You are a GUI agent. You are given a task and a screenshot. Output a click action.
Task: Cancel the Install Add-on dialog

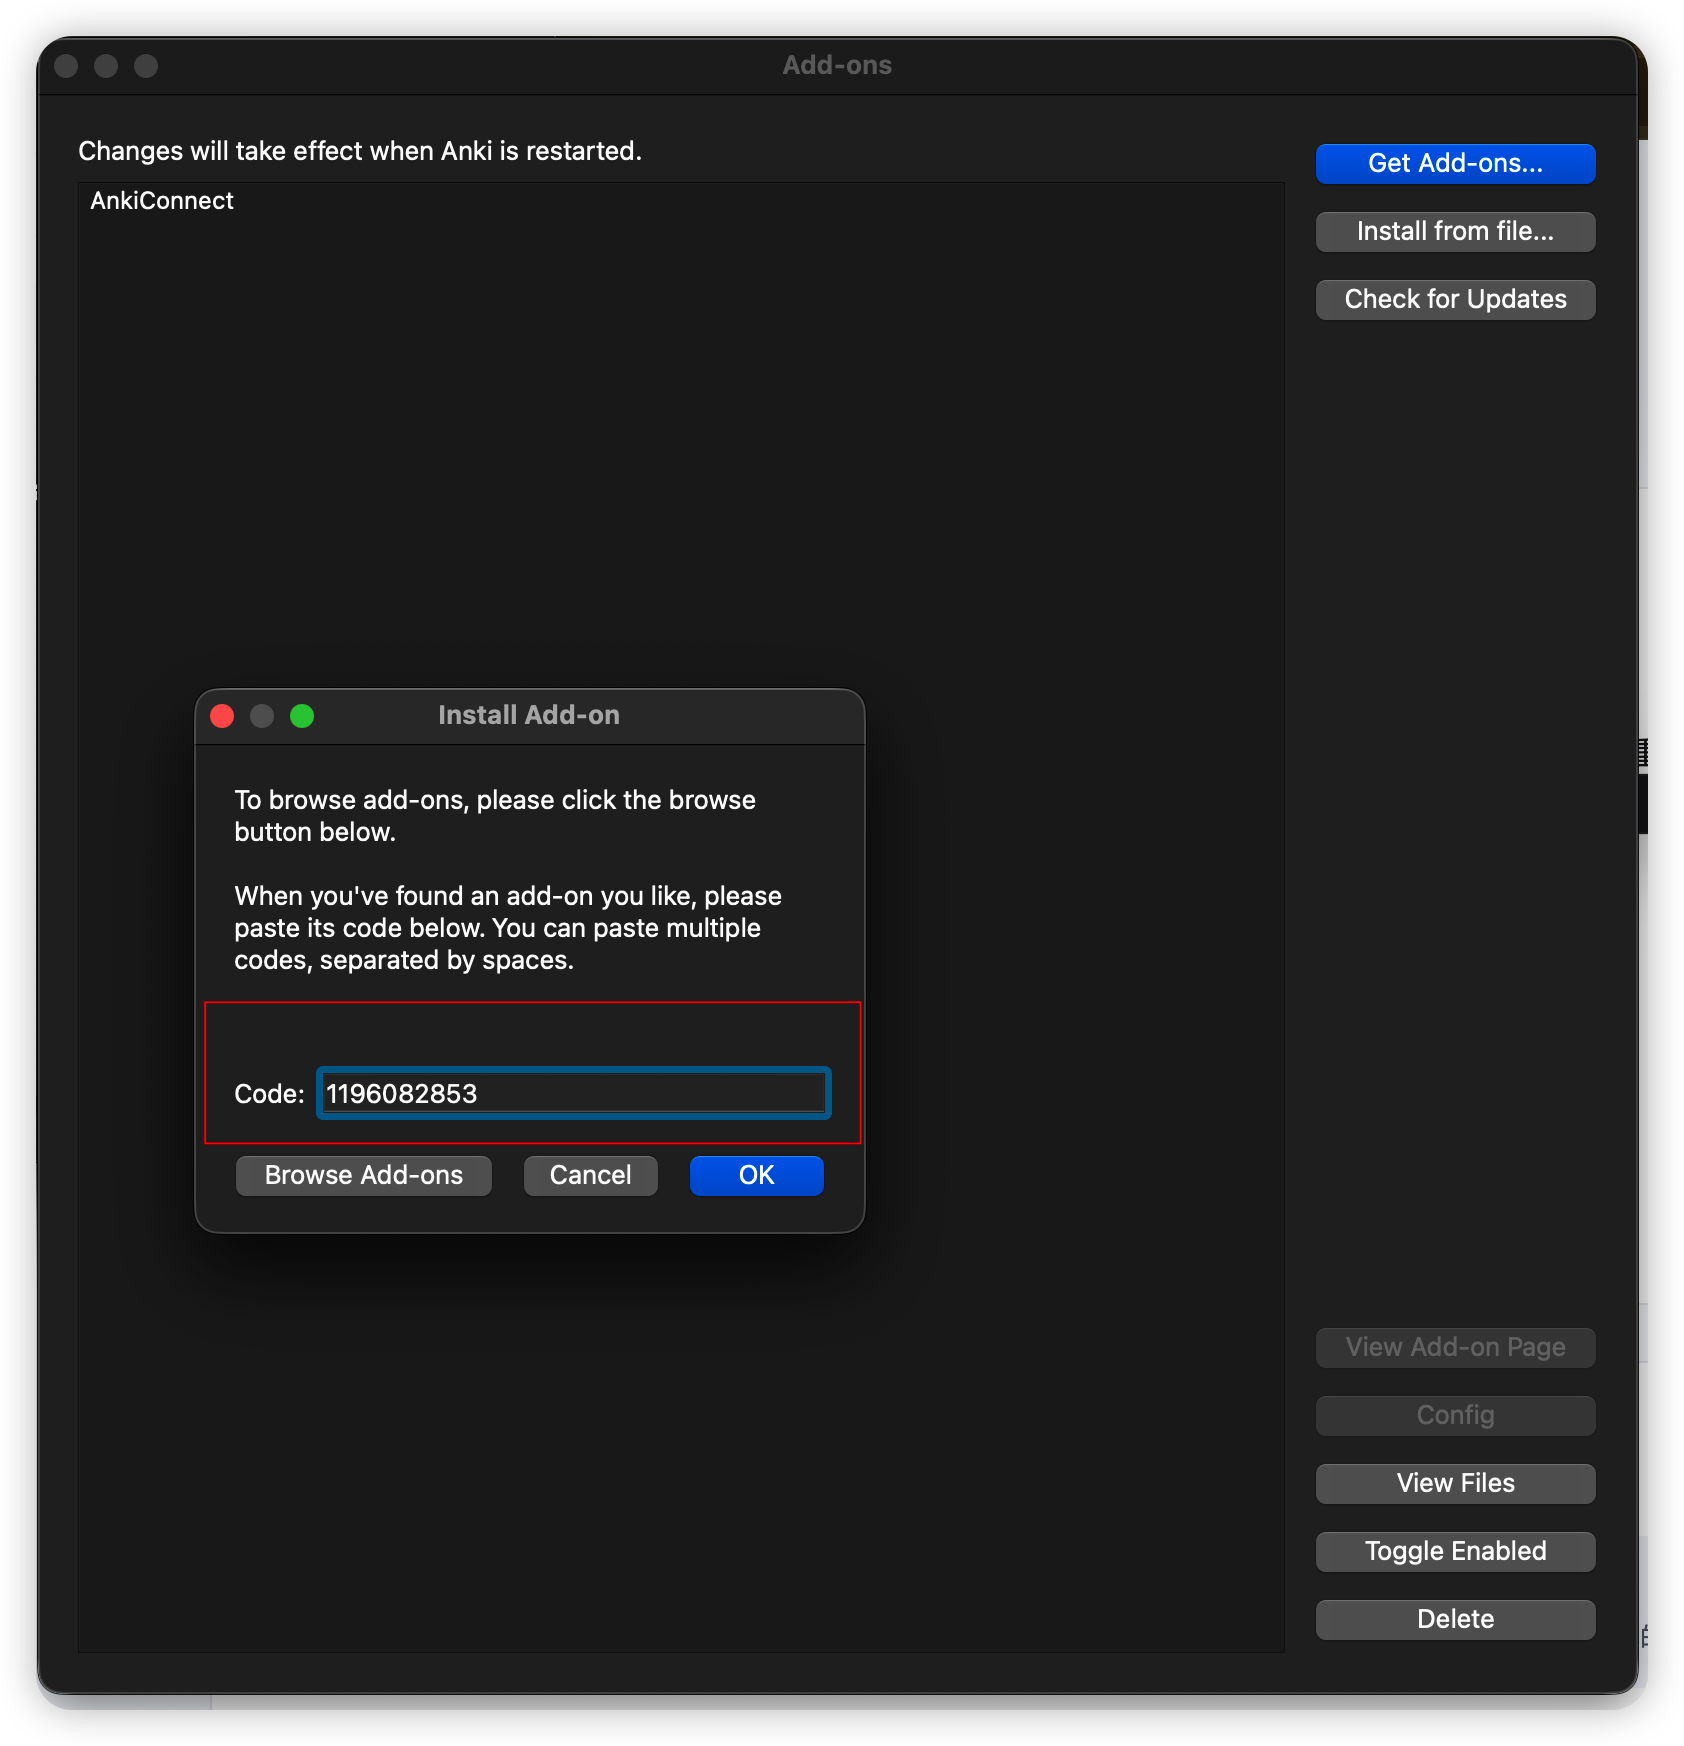pyautogui.click(x=590, y=1175)
